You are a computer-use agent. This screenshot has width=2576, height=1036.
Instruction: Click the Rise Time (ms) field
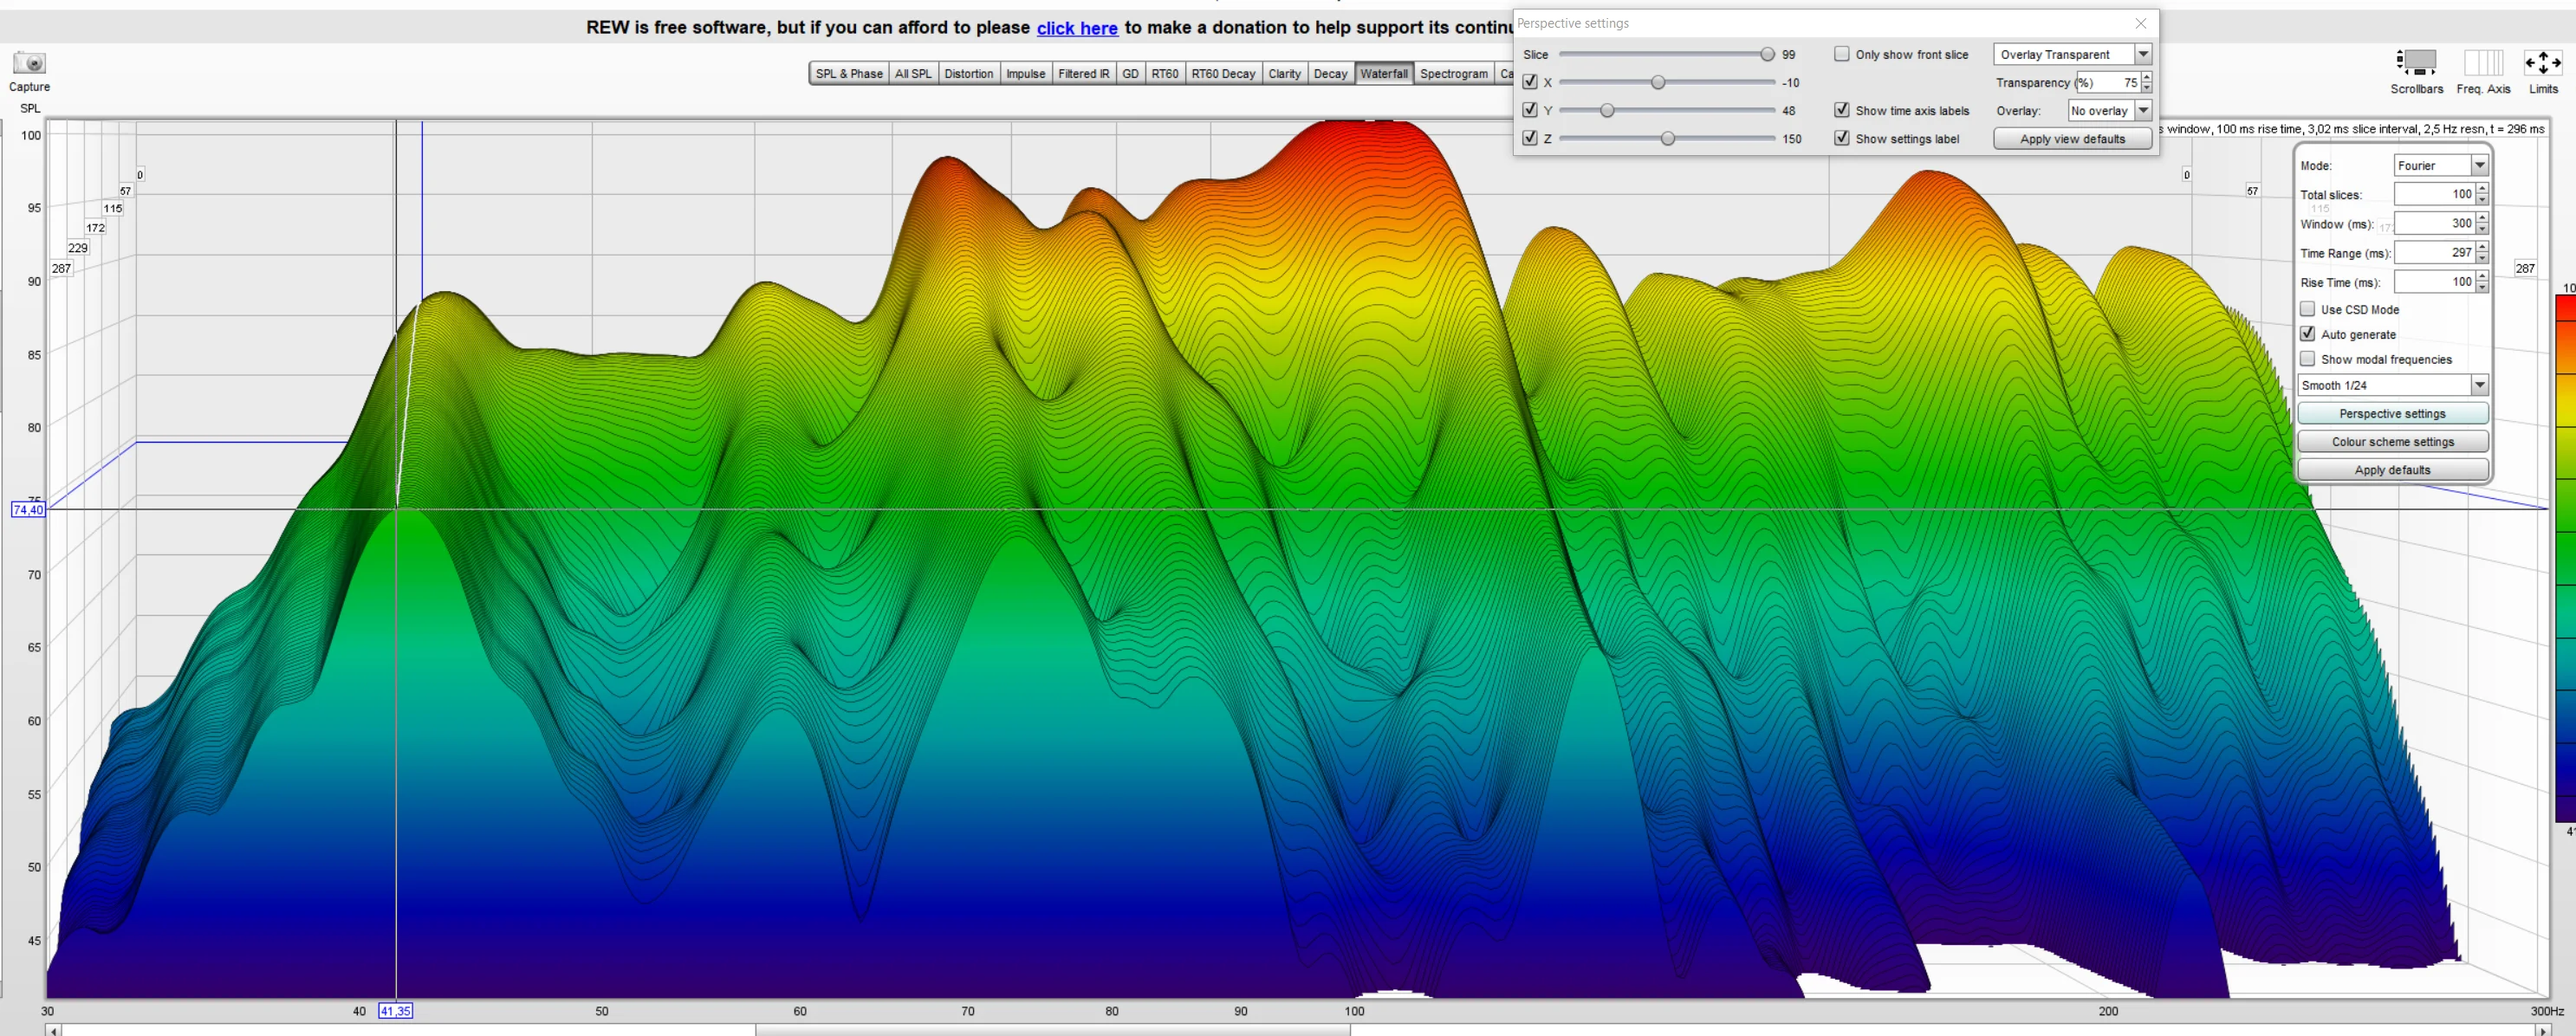(x=2434, y=281)
